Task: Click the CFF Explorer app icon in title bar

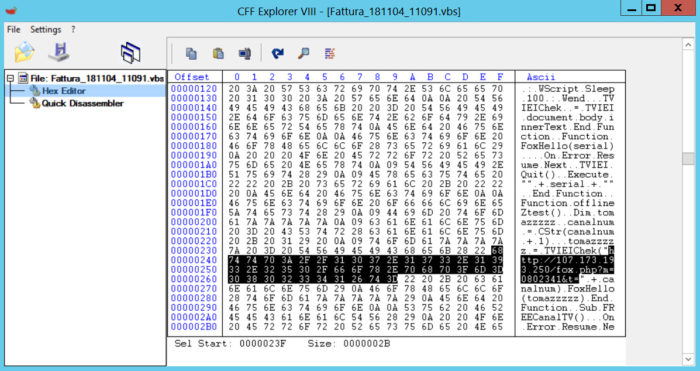Action: (x=12, y=10)
